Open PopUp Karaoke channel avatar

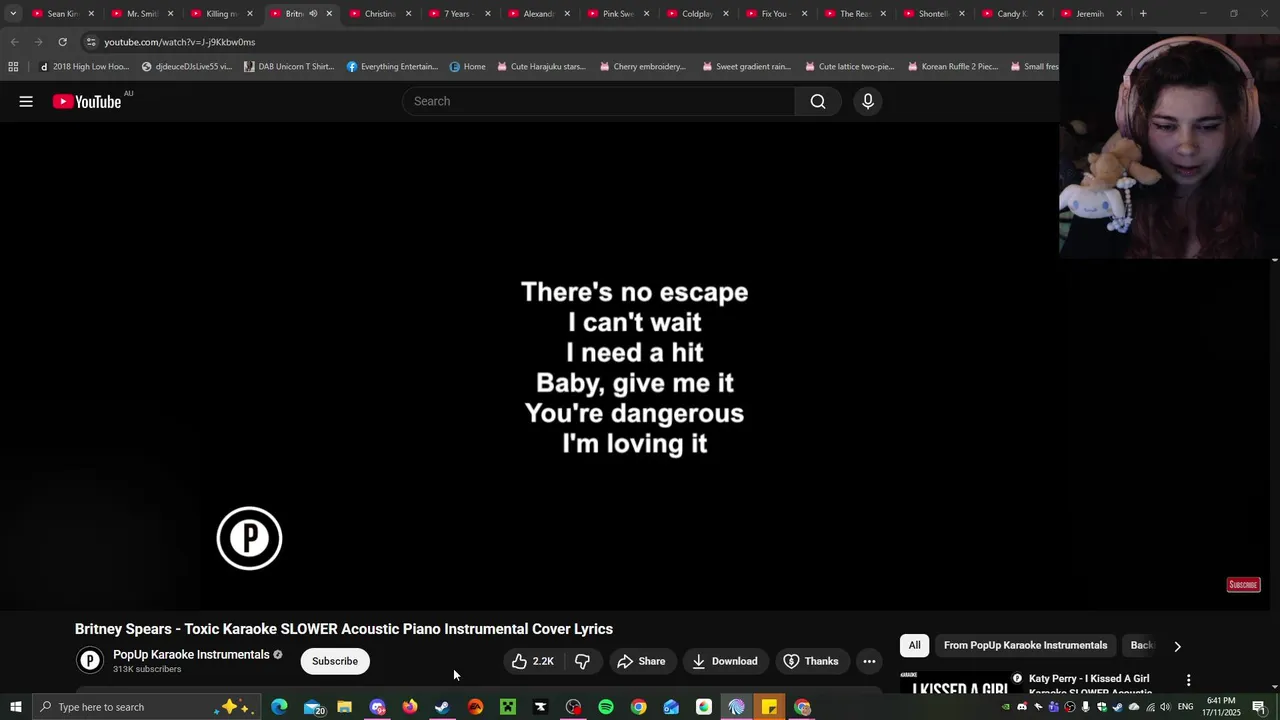(x=90, y=660)
